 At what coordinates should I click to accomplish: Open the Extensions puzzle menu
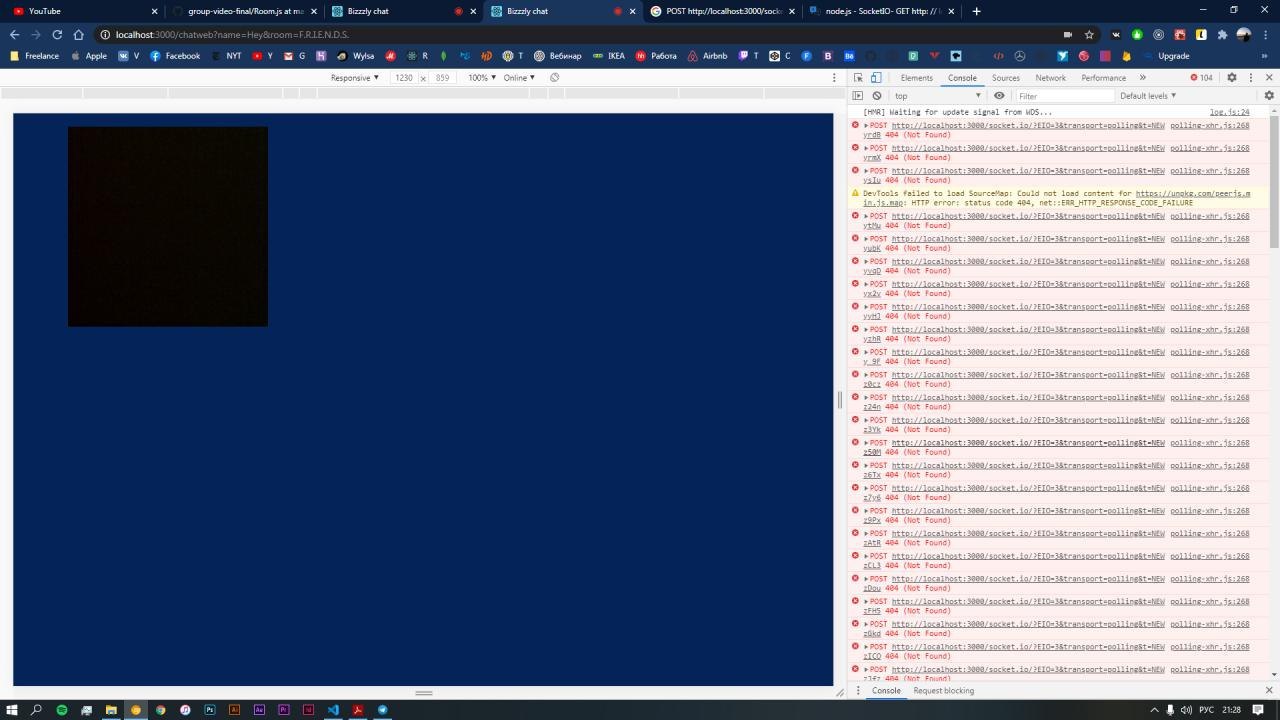1222,34
